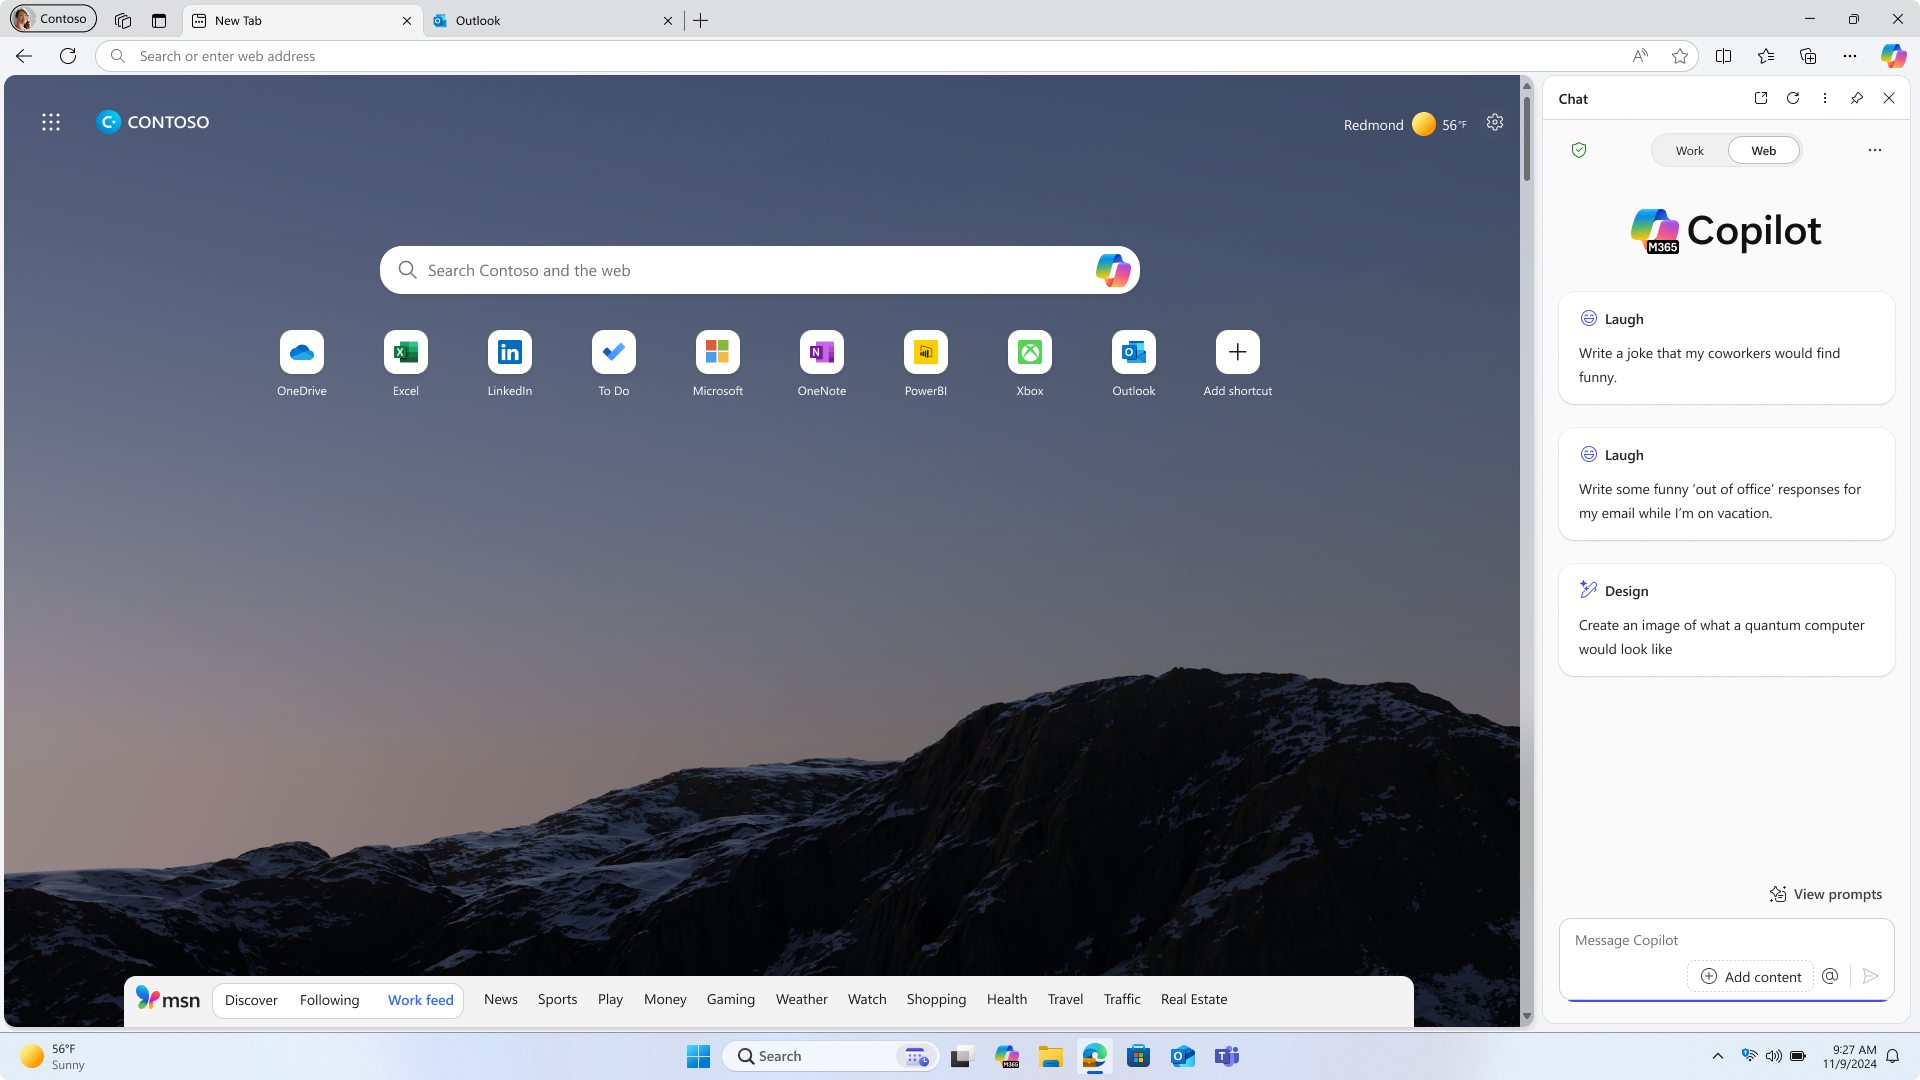Open the To Do shortcut

point(613,352)
